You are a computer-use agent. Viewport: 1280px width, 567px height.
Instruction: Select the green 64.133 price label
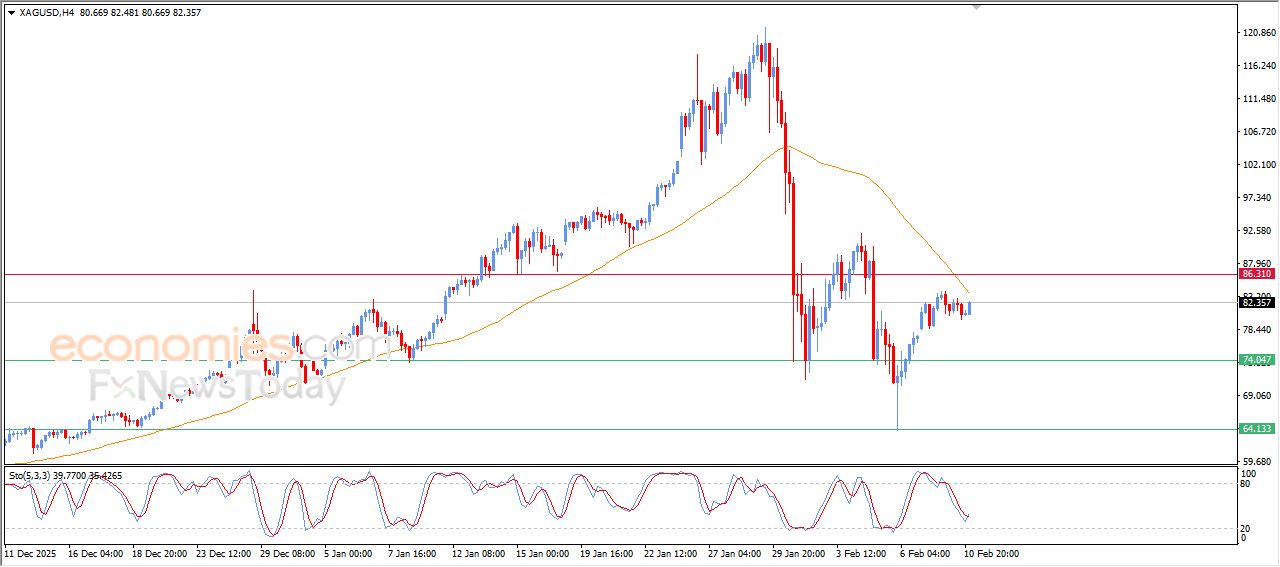click(x=1256, y=429)
